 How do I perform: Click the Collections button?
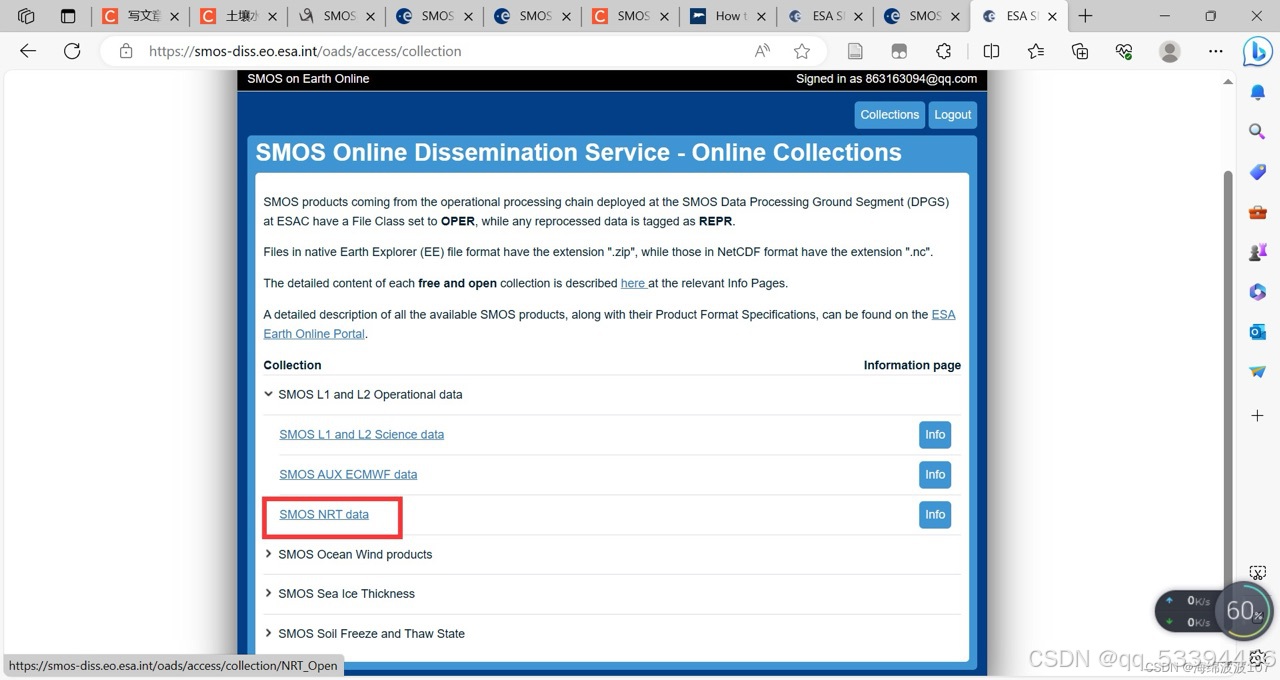point(889,115)
